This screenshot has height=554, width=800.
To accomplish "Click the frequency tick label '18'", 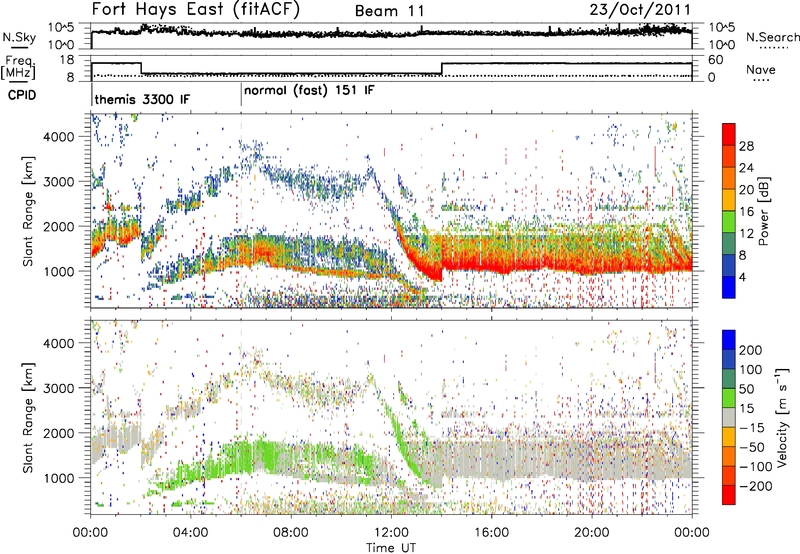I will click(x=67, y=60).
